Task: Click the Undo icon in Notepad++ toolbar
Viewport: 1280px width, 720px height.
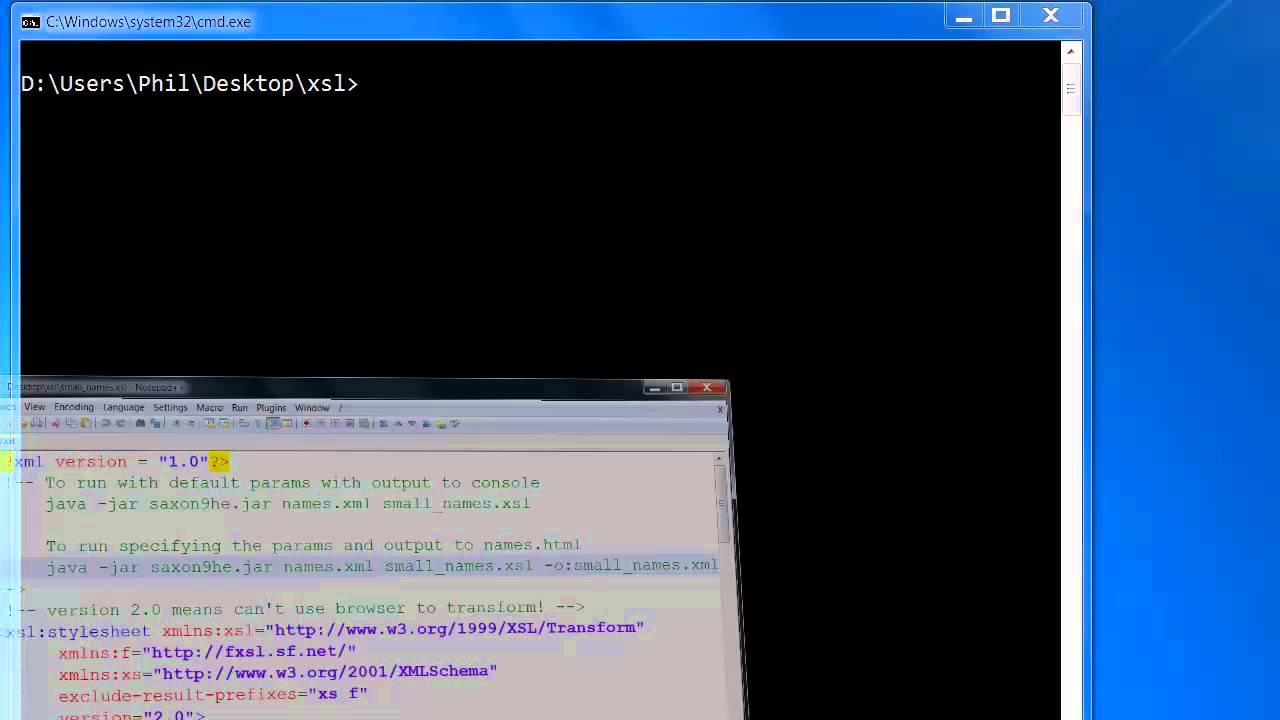Action: (106, 423)
